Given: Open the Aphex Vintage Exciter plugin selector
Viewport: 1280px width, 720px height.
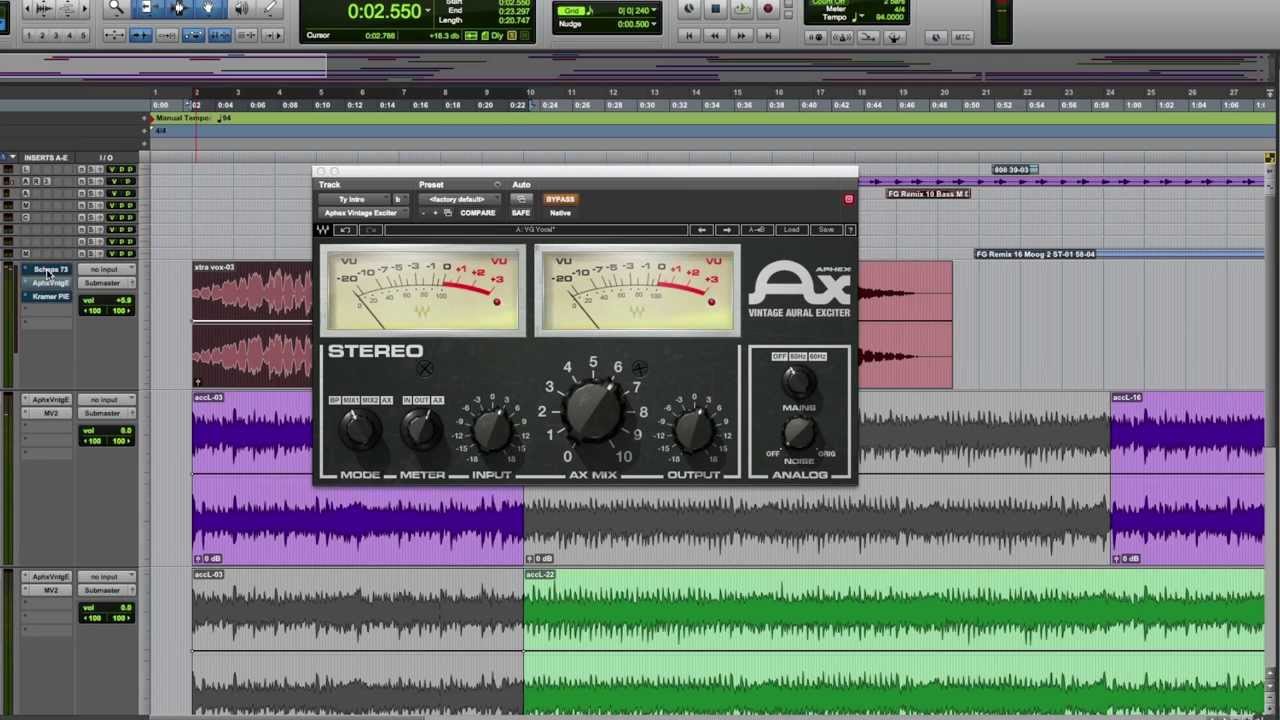Looking at the screenshot, I should tap(361, 213).
